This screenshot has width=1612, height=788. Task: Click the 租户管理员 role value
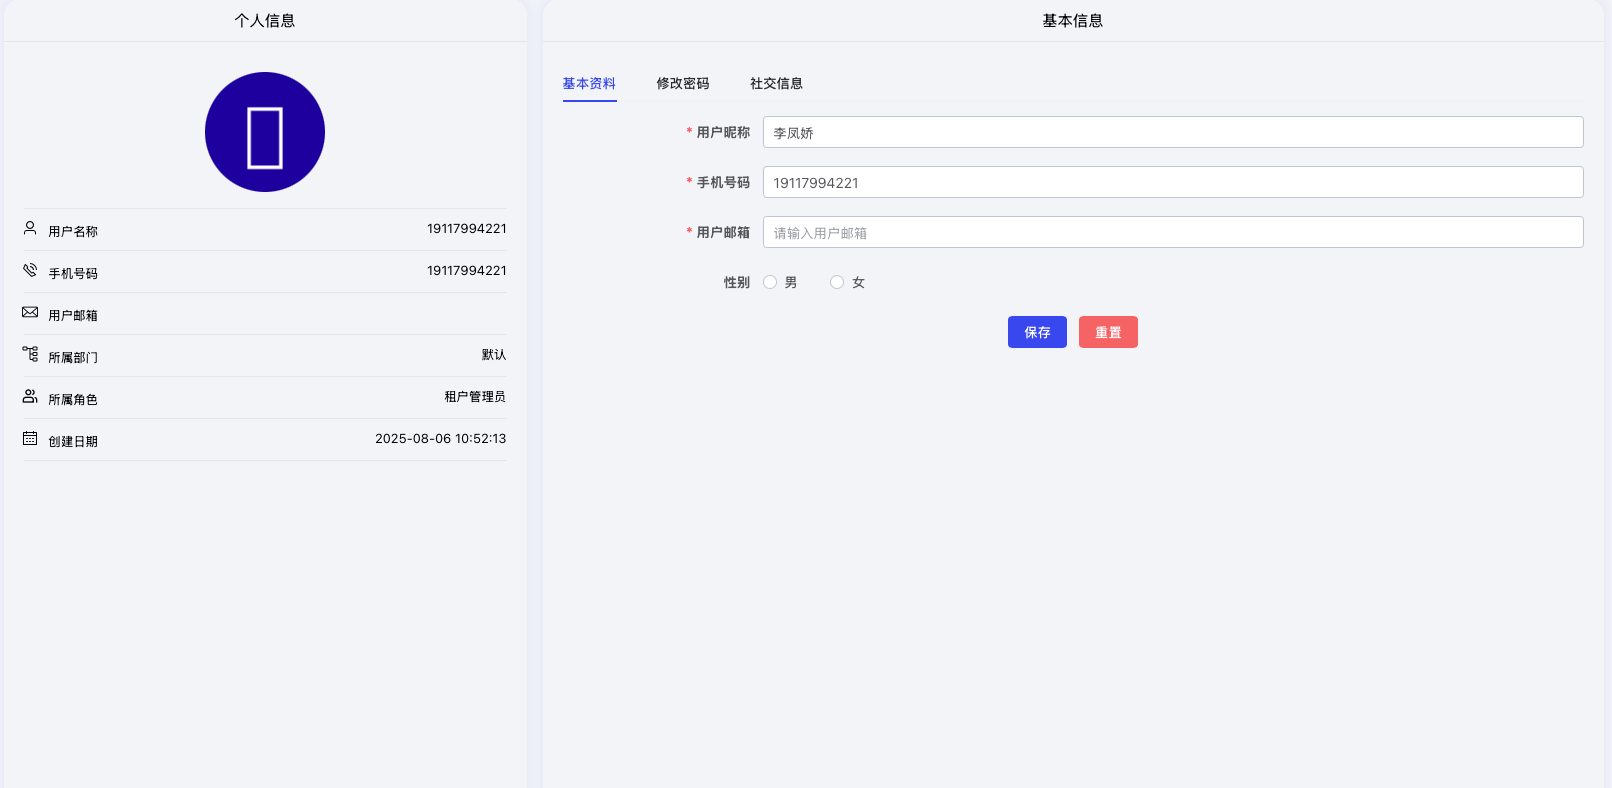click(475, 397)
